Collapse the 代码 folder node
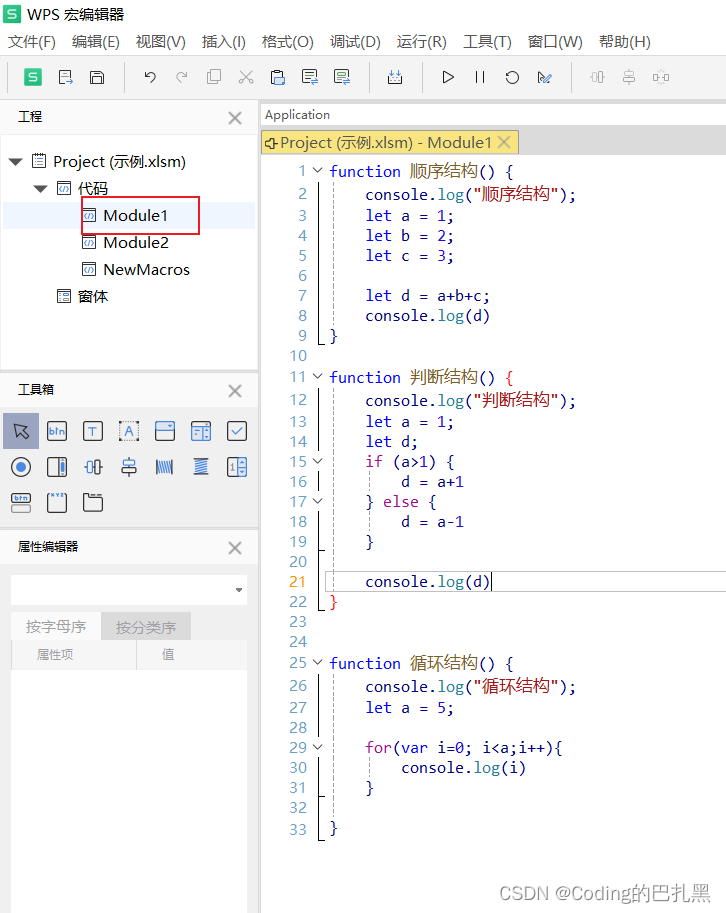Screen dimensions: 726x913 point(40,188)
